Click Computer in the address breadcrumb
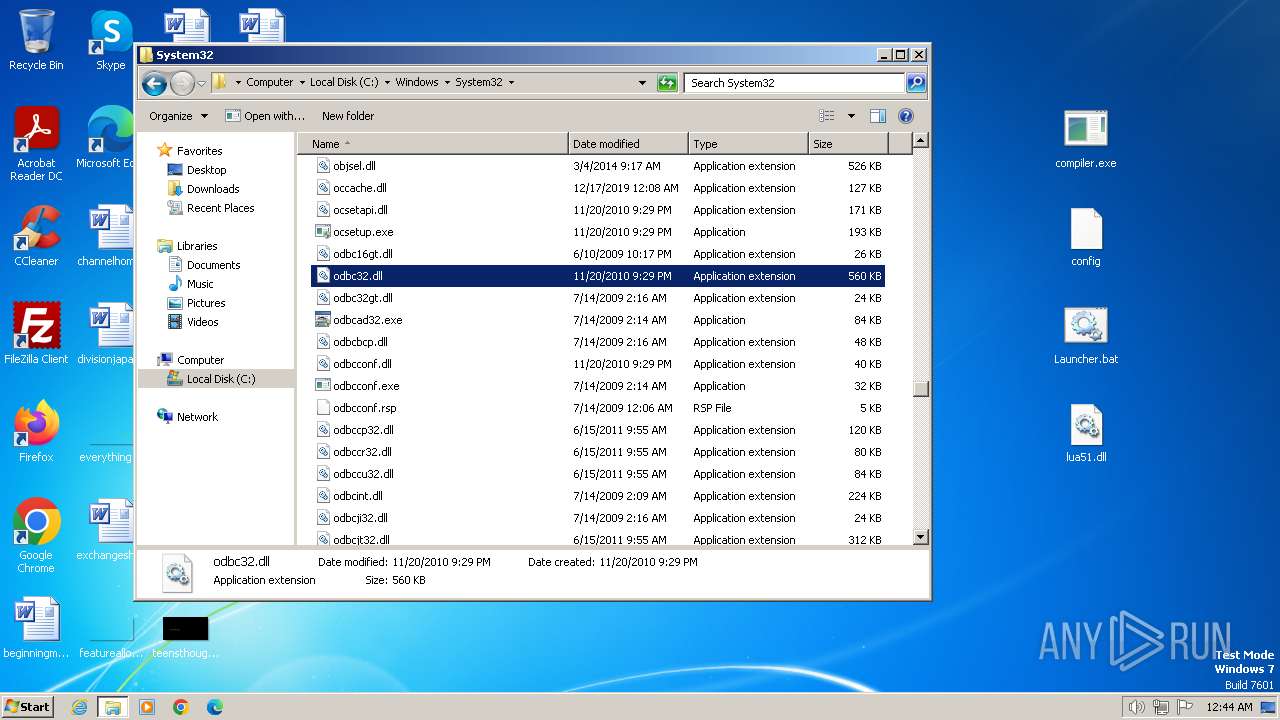 click(x=269, y=83)
